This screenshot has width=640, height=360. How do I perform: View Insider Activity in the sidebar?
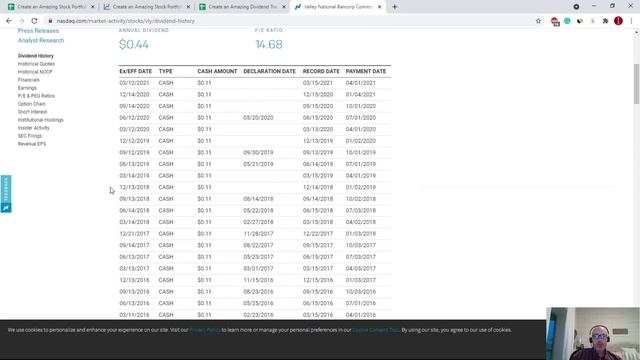(33, 128)
